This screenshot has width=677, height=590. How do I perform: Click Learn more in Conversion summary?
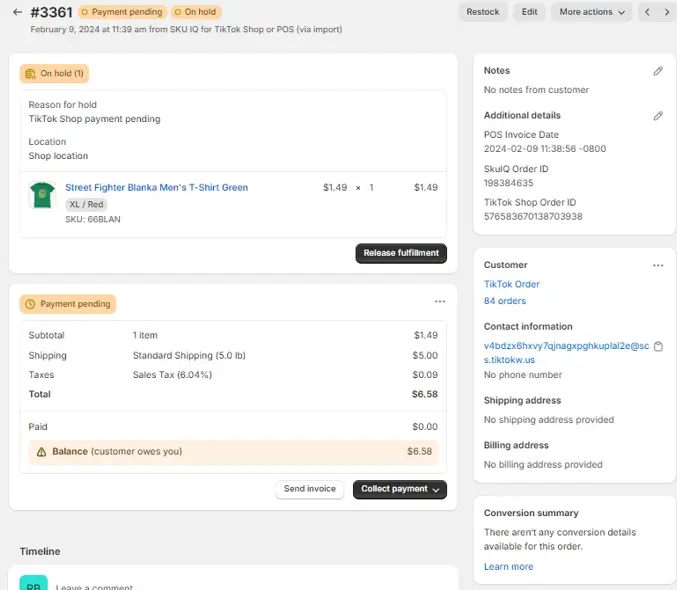pos(508,567)
